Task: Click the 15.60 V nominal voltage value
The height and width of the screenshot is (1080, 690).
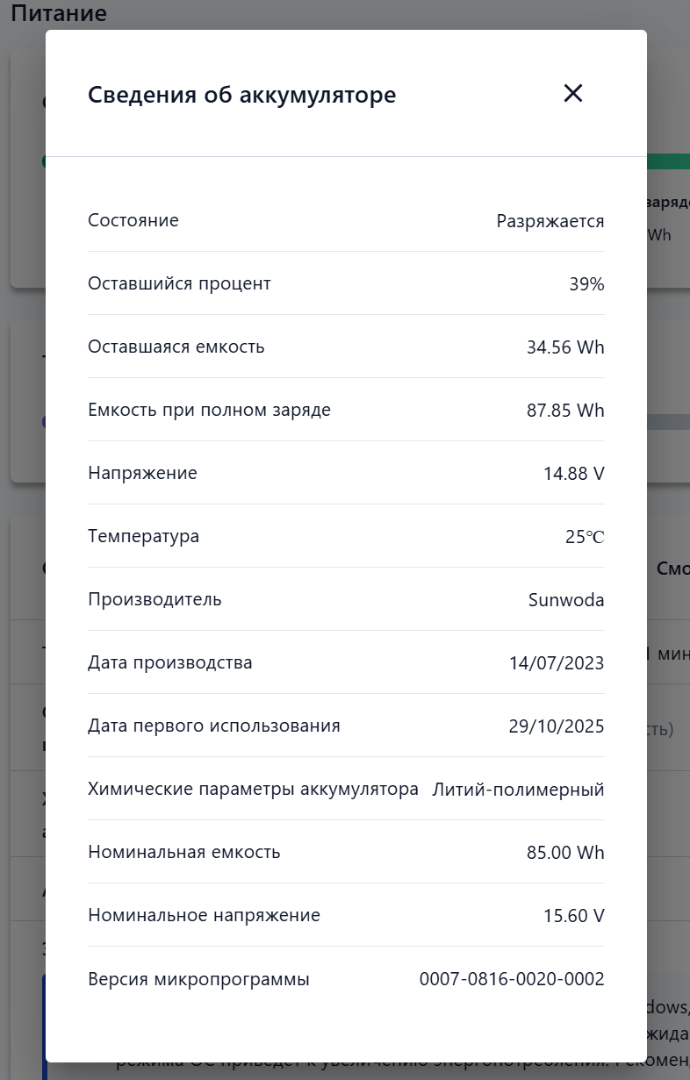Action: click(574, 916)
